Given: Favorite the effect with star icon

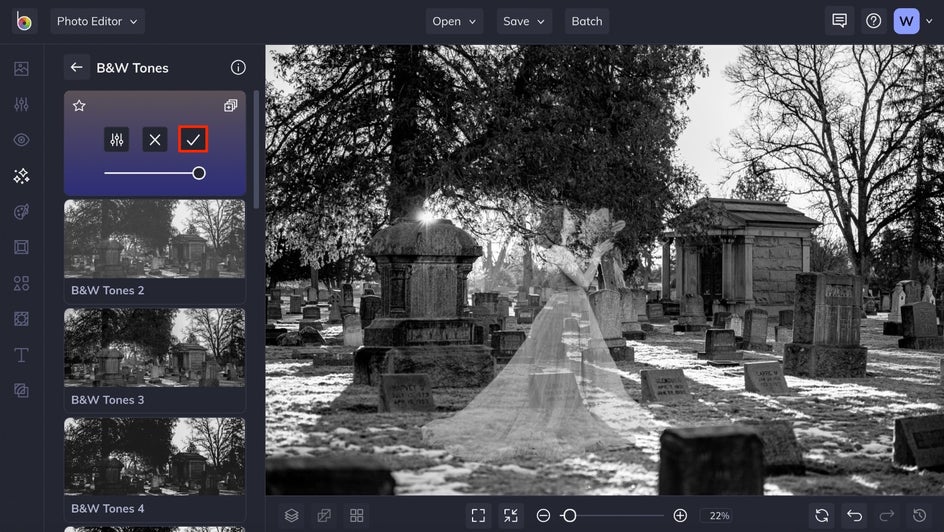Looking at the screenshot, I should 79,106.
